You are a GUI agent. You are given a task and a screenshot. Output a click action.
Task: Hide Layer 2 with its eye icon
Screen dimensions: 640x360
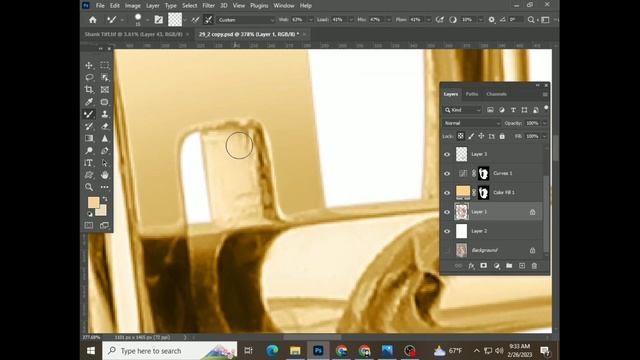(x=447, y=231)
